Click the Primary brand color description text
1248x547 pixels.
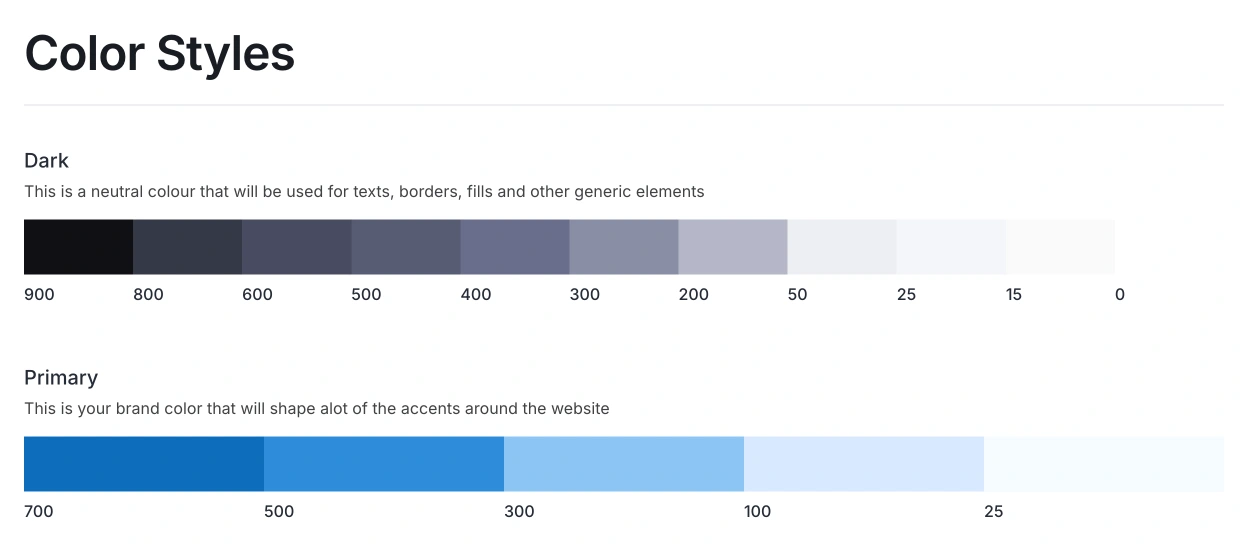[x=316, y=409]
